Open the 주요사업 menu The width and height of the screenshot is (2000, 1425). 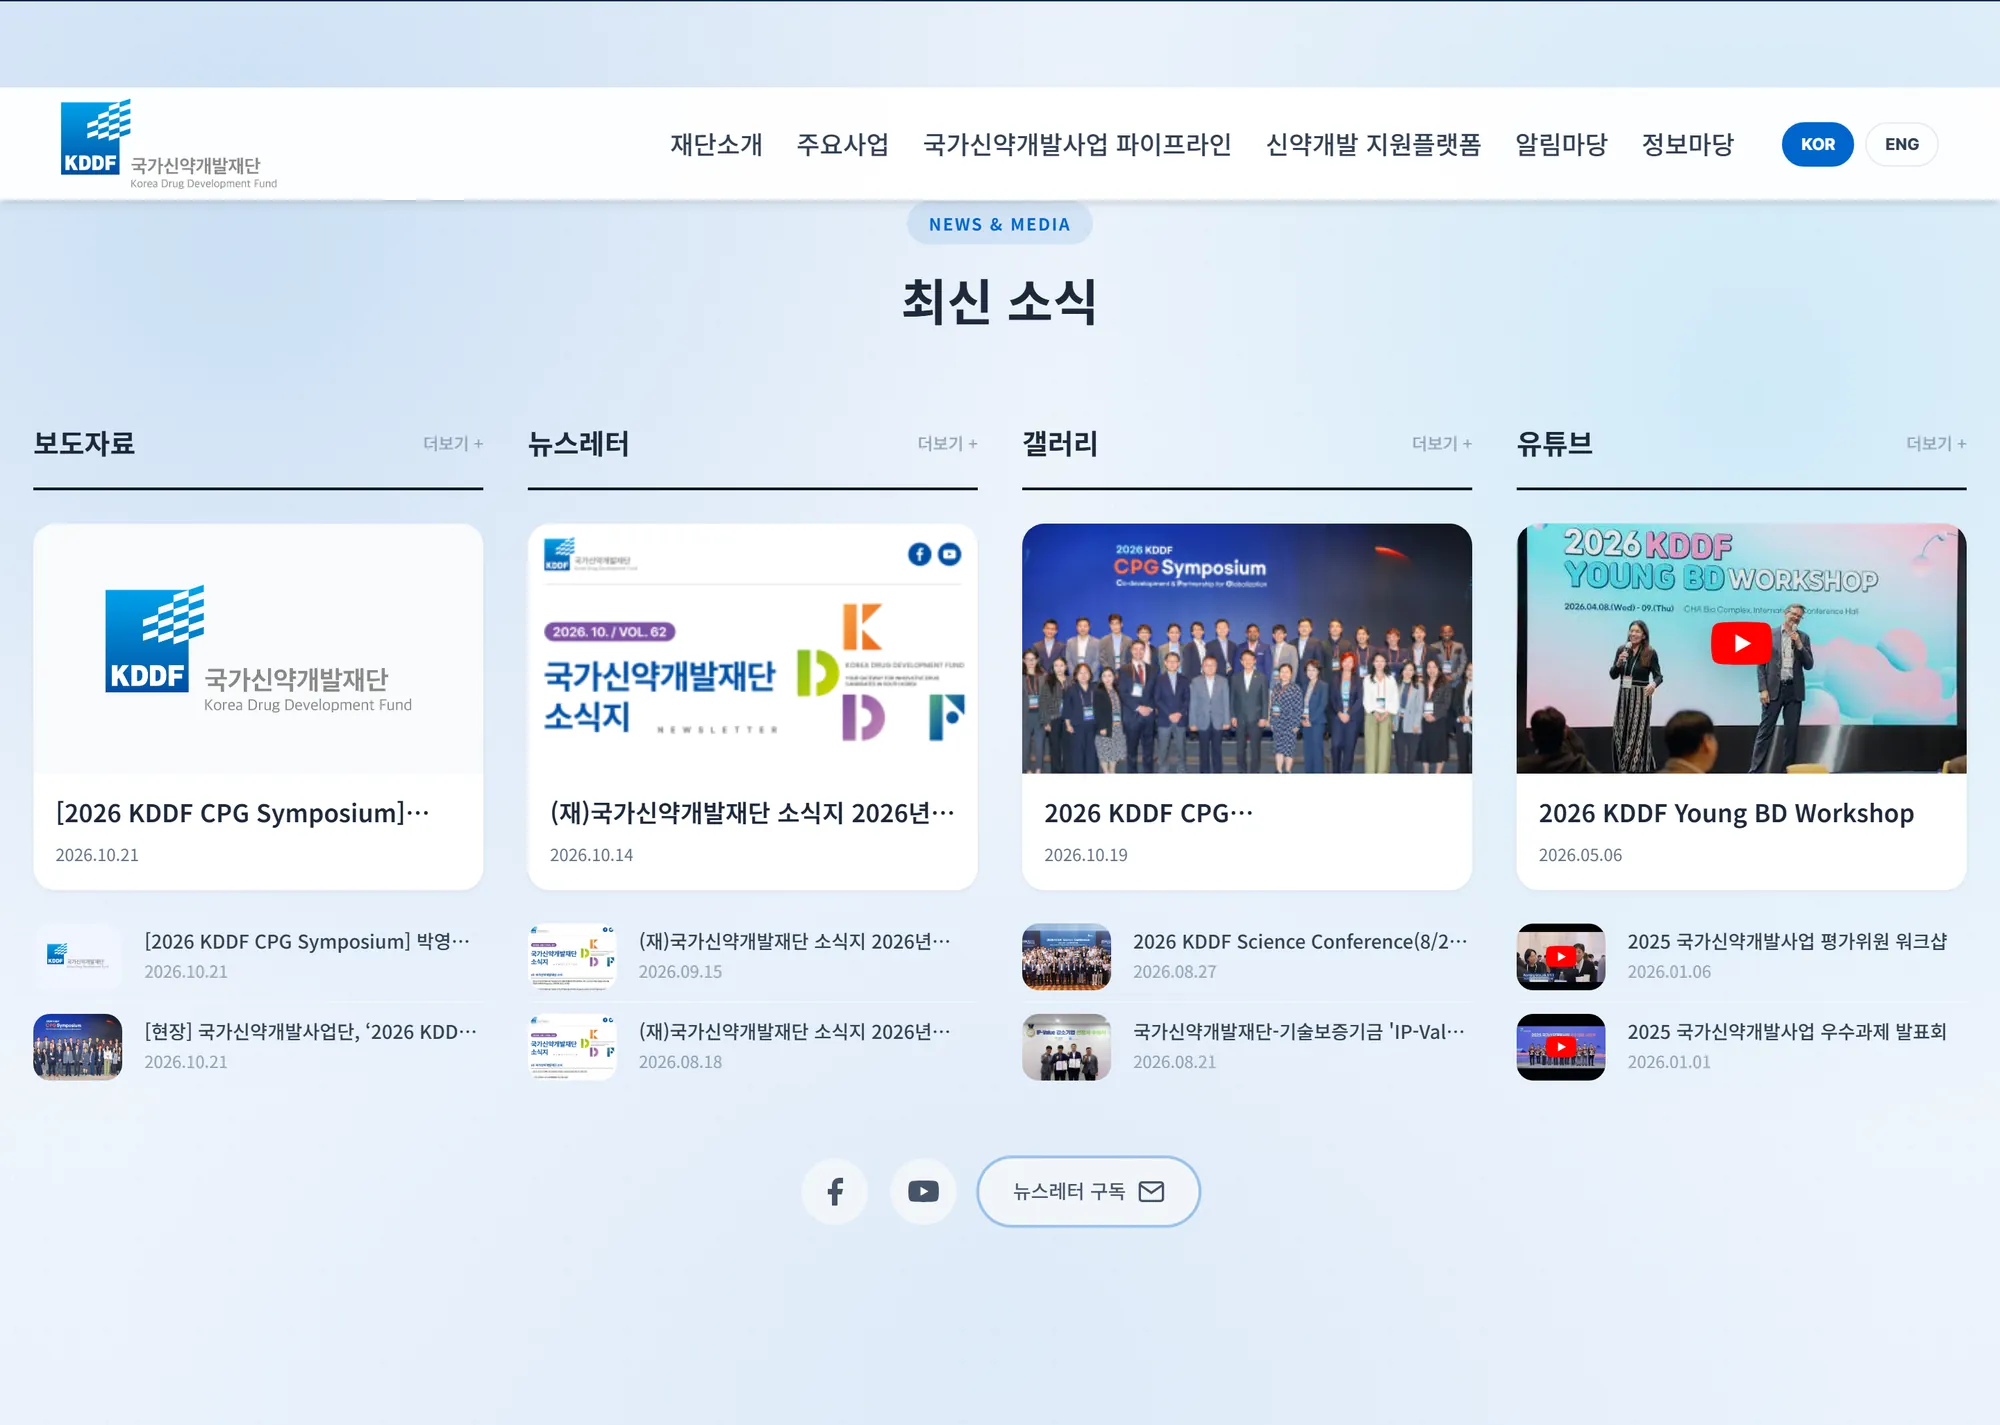(842, 144)
